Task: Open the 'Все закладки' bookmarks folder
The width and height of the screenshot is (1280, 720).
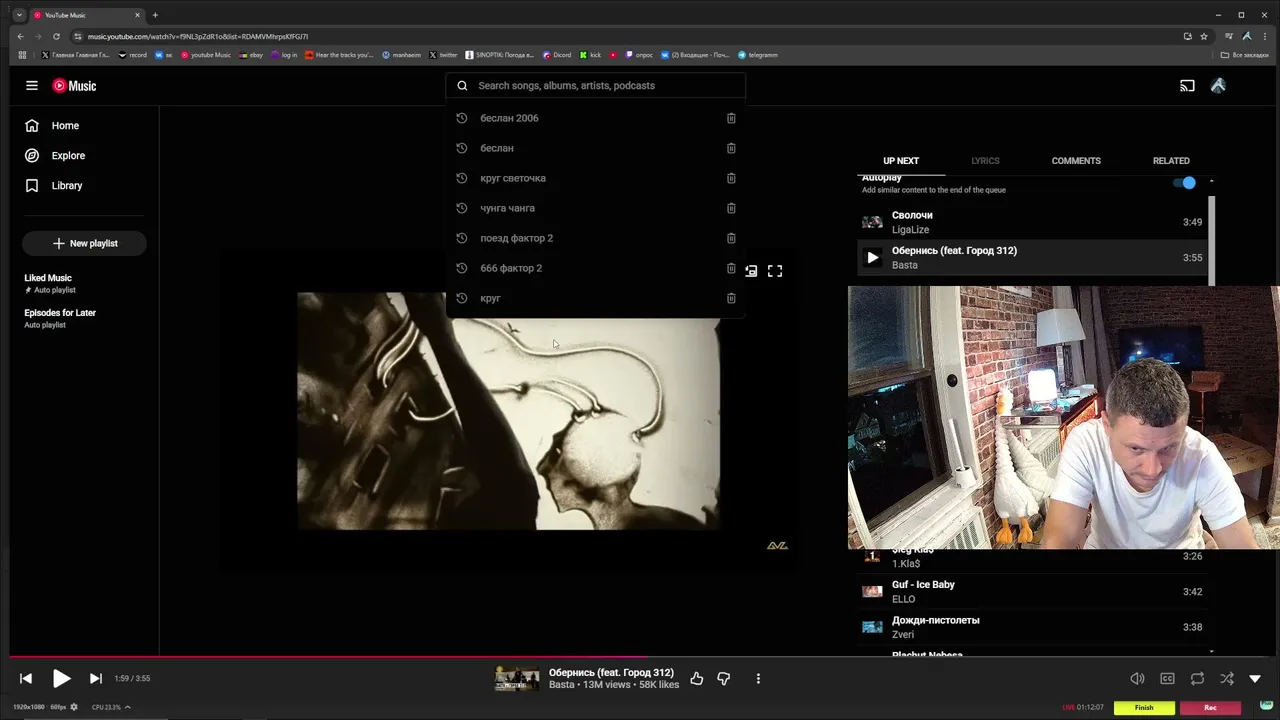Action: tap(1246, 55)
